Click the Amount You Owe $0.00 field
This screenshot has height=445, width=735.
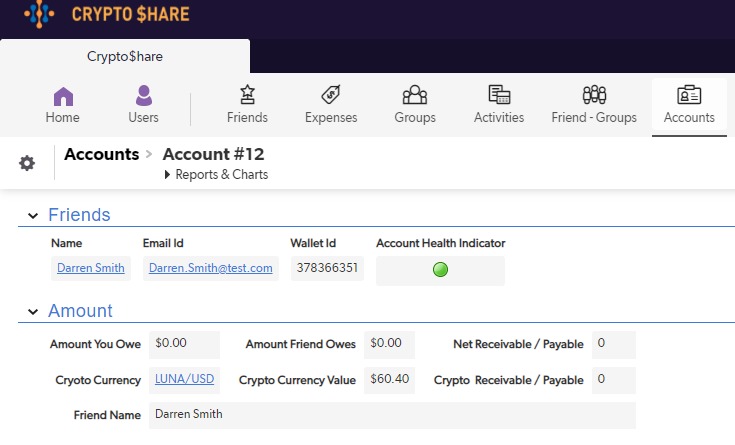pos(184,345)
